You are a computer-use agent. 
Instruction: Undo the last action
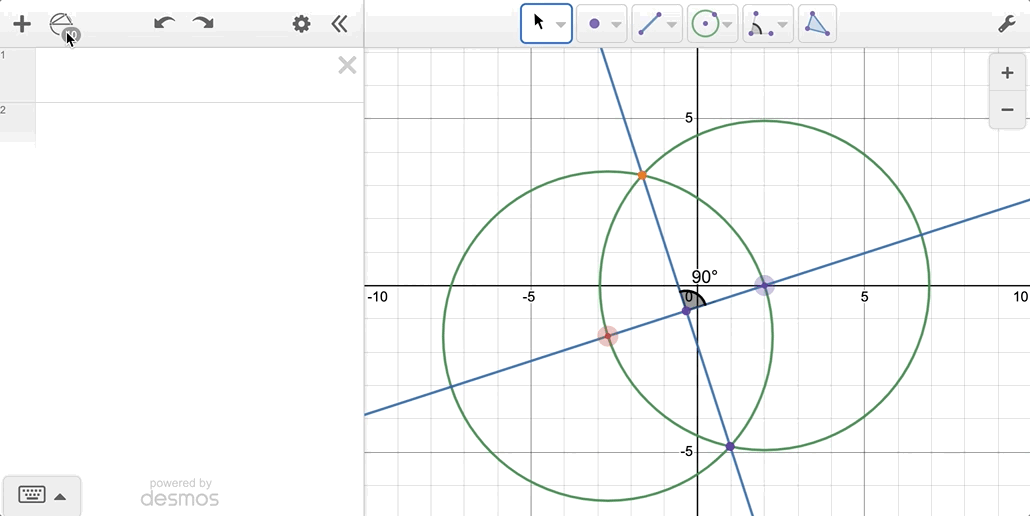(164, 23)
